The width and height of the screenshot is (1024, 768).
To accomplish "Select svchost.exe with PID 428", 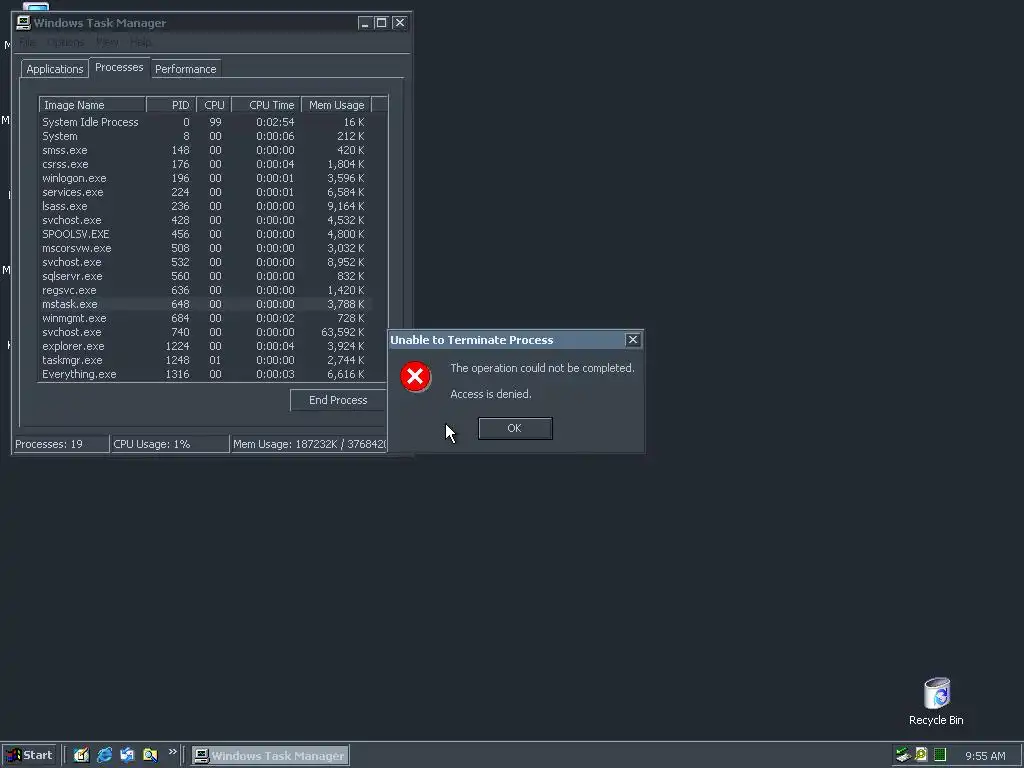I will tap(205, 220).
